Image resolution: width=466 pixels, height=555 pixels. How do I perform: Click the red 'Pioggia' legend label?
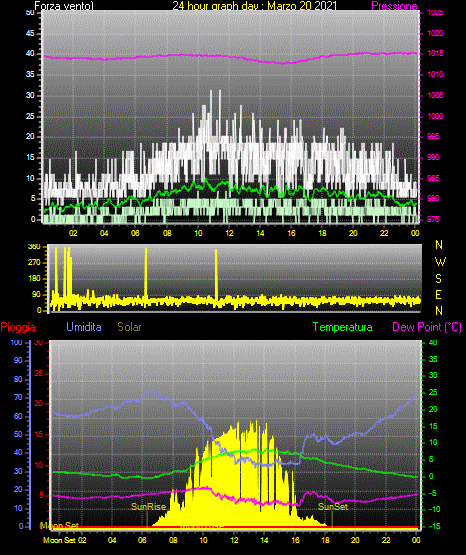(x=18, y=327)
